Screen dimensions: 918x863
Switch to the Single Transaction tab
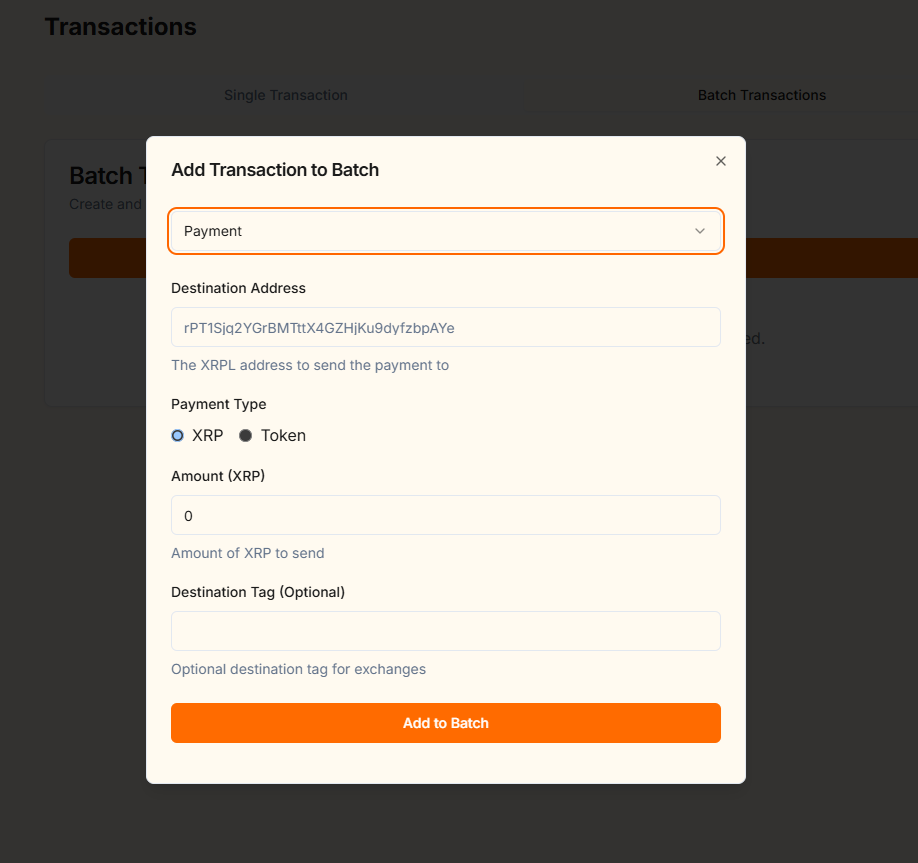coord(286,95)
